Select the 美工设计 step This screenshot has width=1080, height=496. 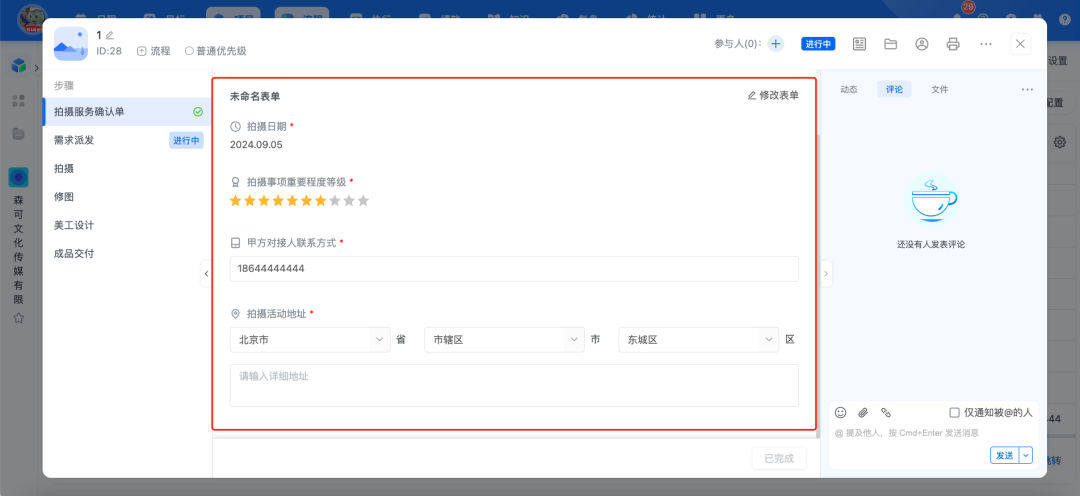[127, 225]
